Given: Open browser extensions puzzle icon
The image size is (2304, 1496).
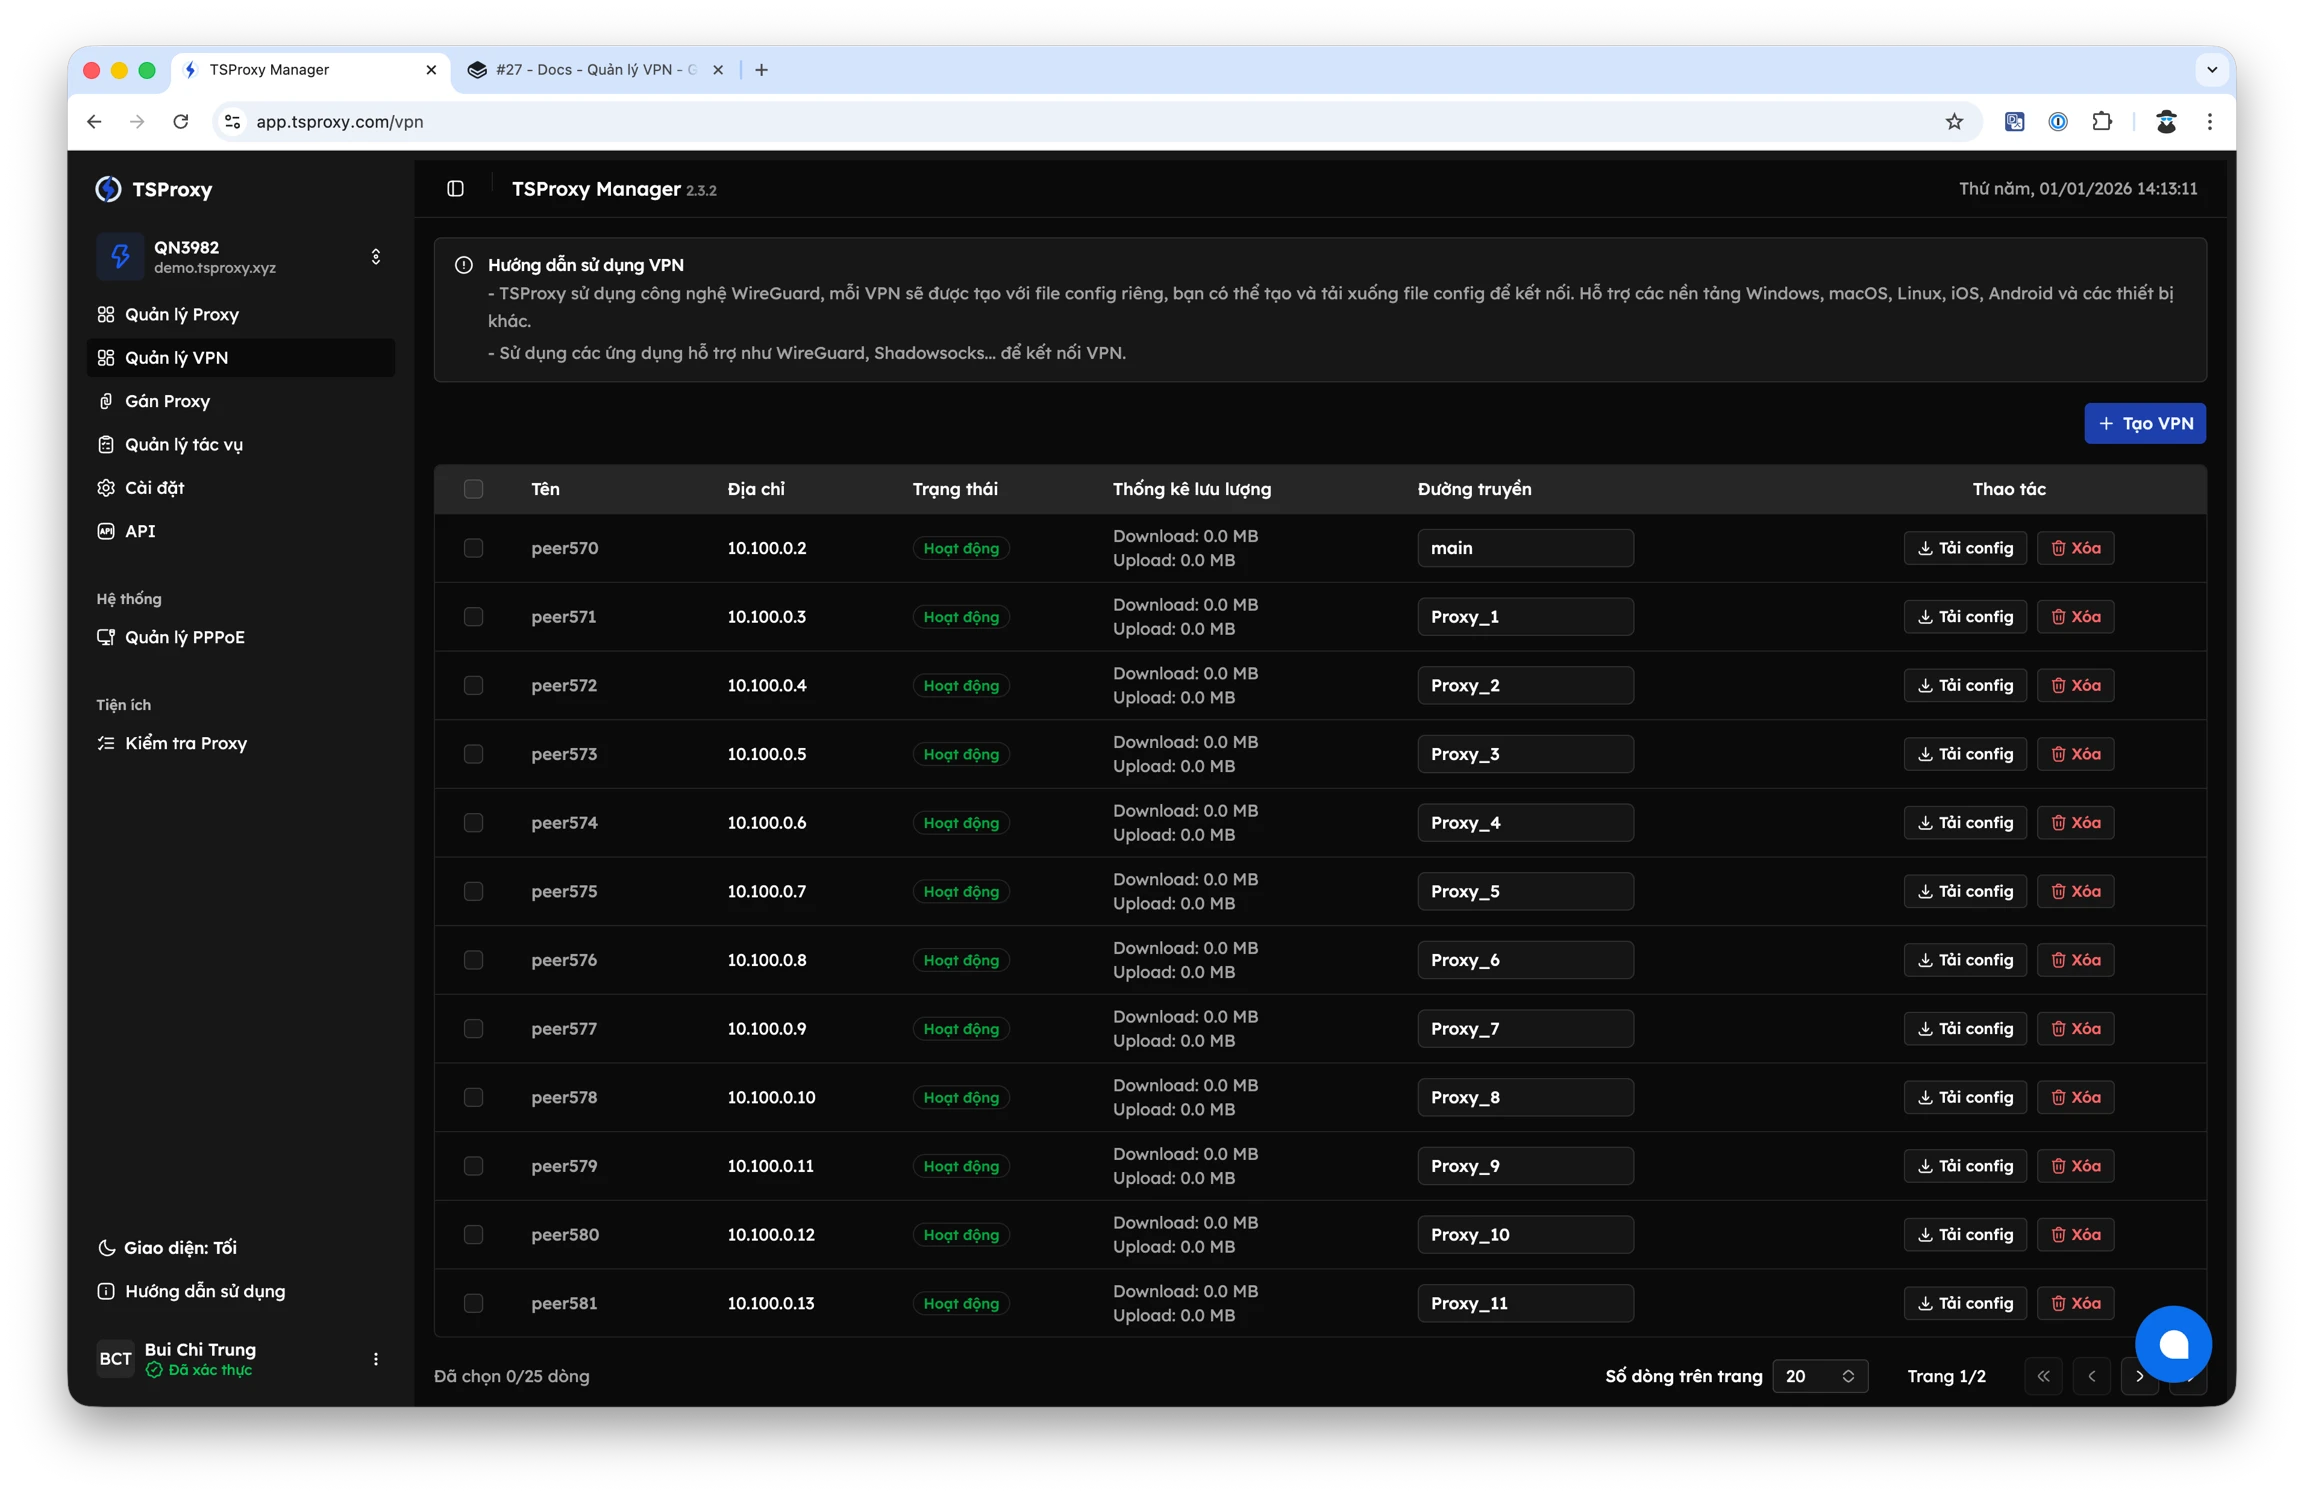Looking at the screenshot, I should coord(2102,121).
